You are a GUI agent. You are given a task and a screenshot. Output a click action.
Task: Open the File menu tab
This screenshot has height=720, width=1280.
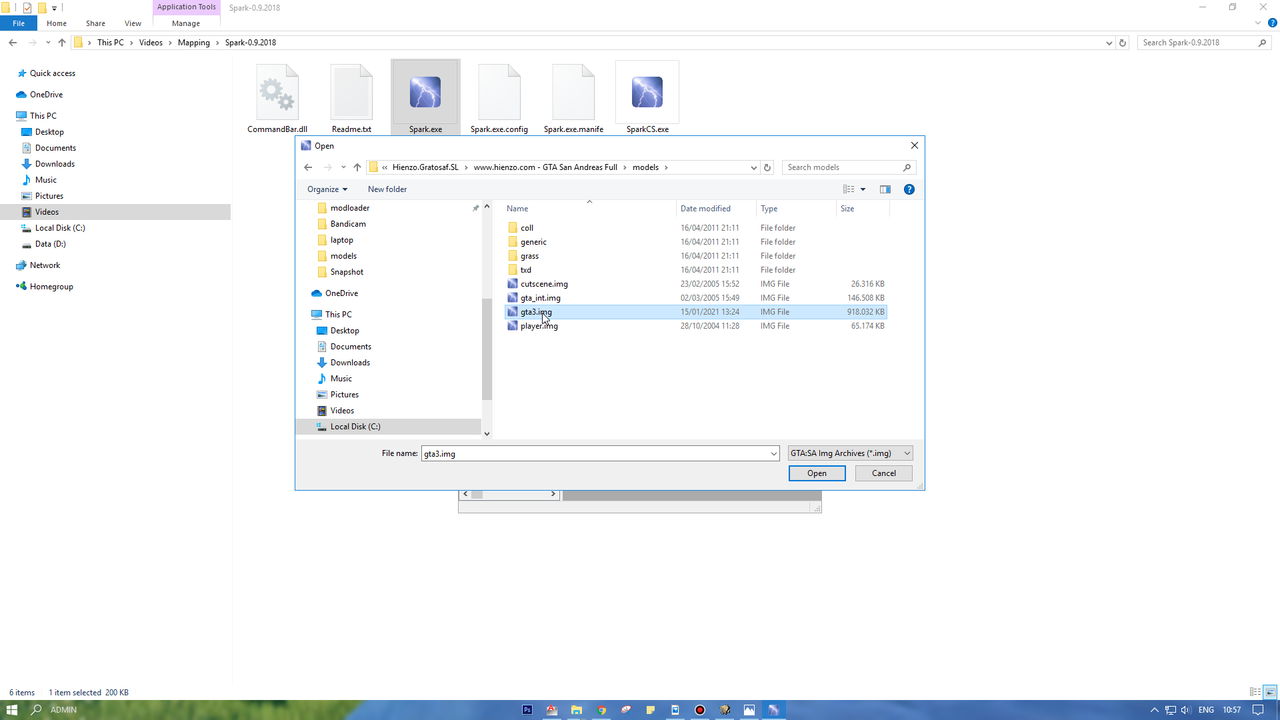[18, 23]
